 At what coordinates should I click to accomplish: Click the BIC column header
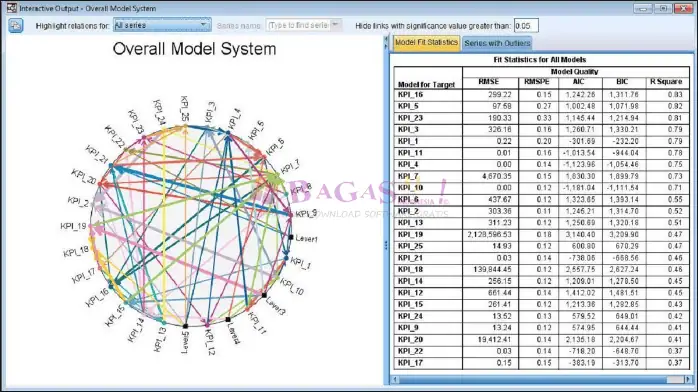[622, 82]
